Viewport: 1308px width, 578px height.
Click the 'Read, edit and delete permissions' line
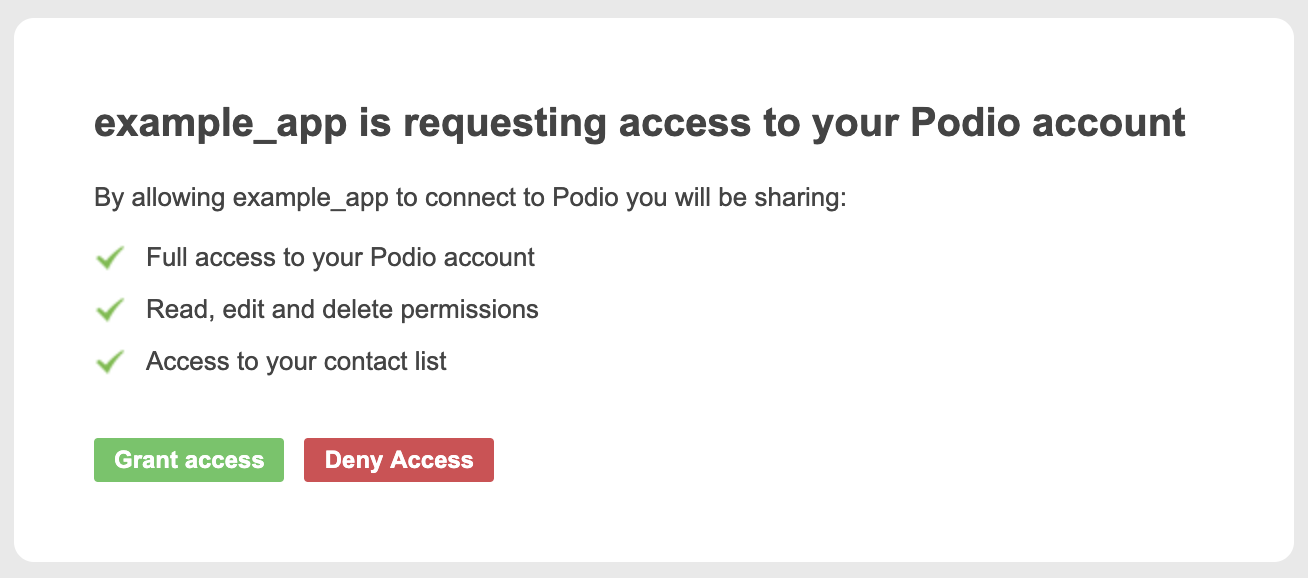click(x=342, y=310)
